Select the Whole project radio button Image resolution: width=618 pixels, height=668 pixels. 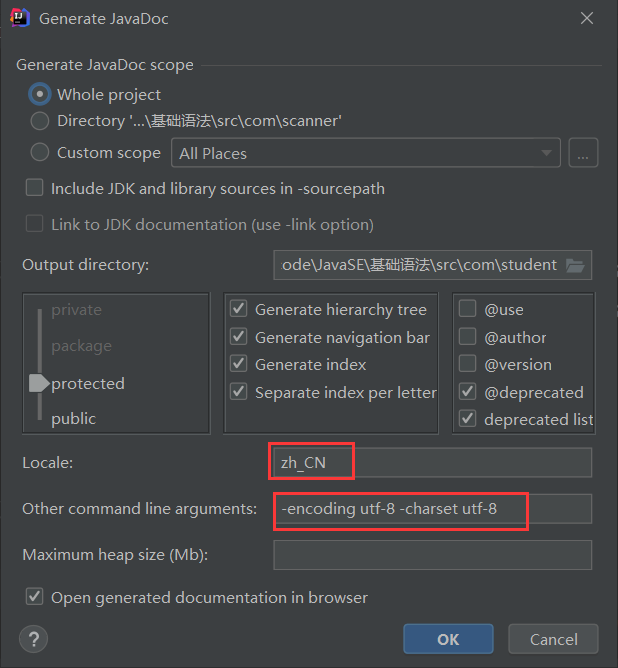click(x=40, y=94)
